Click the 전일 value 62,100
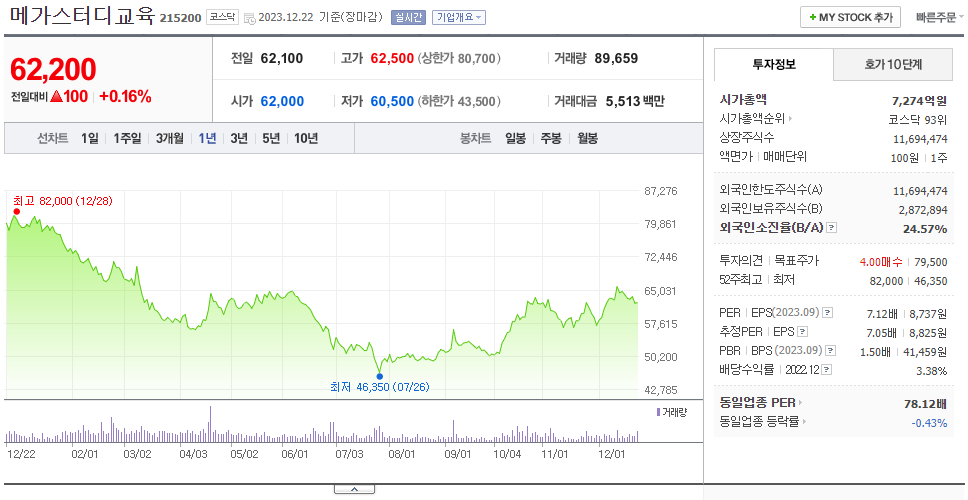The width and height of the screenshot is (968, 500). 282,59
